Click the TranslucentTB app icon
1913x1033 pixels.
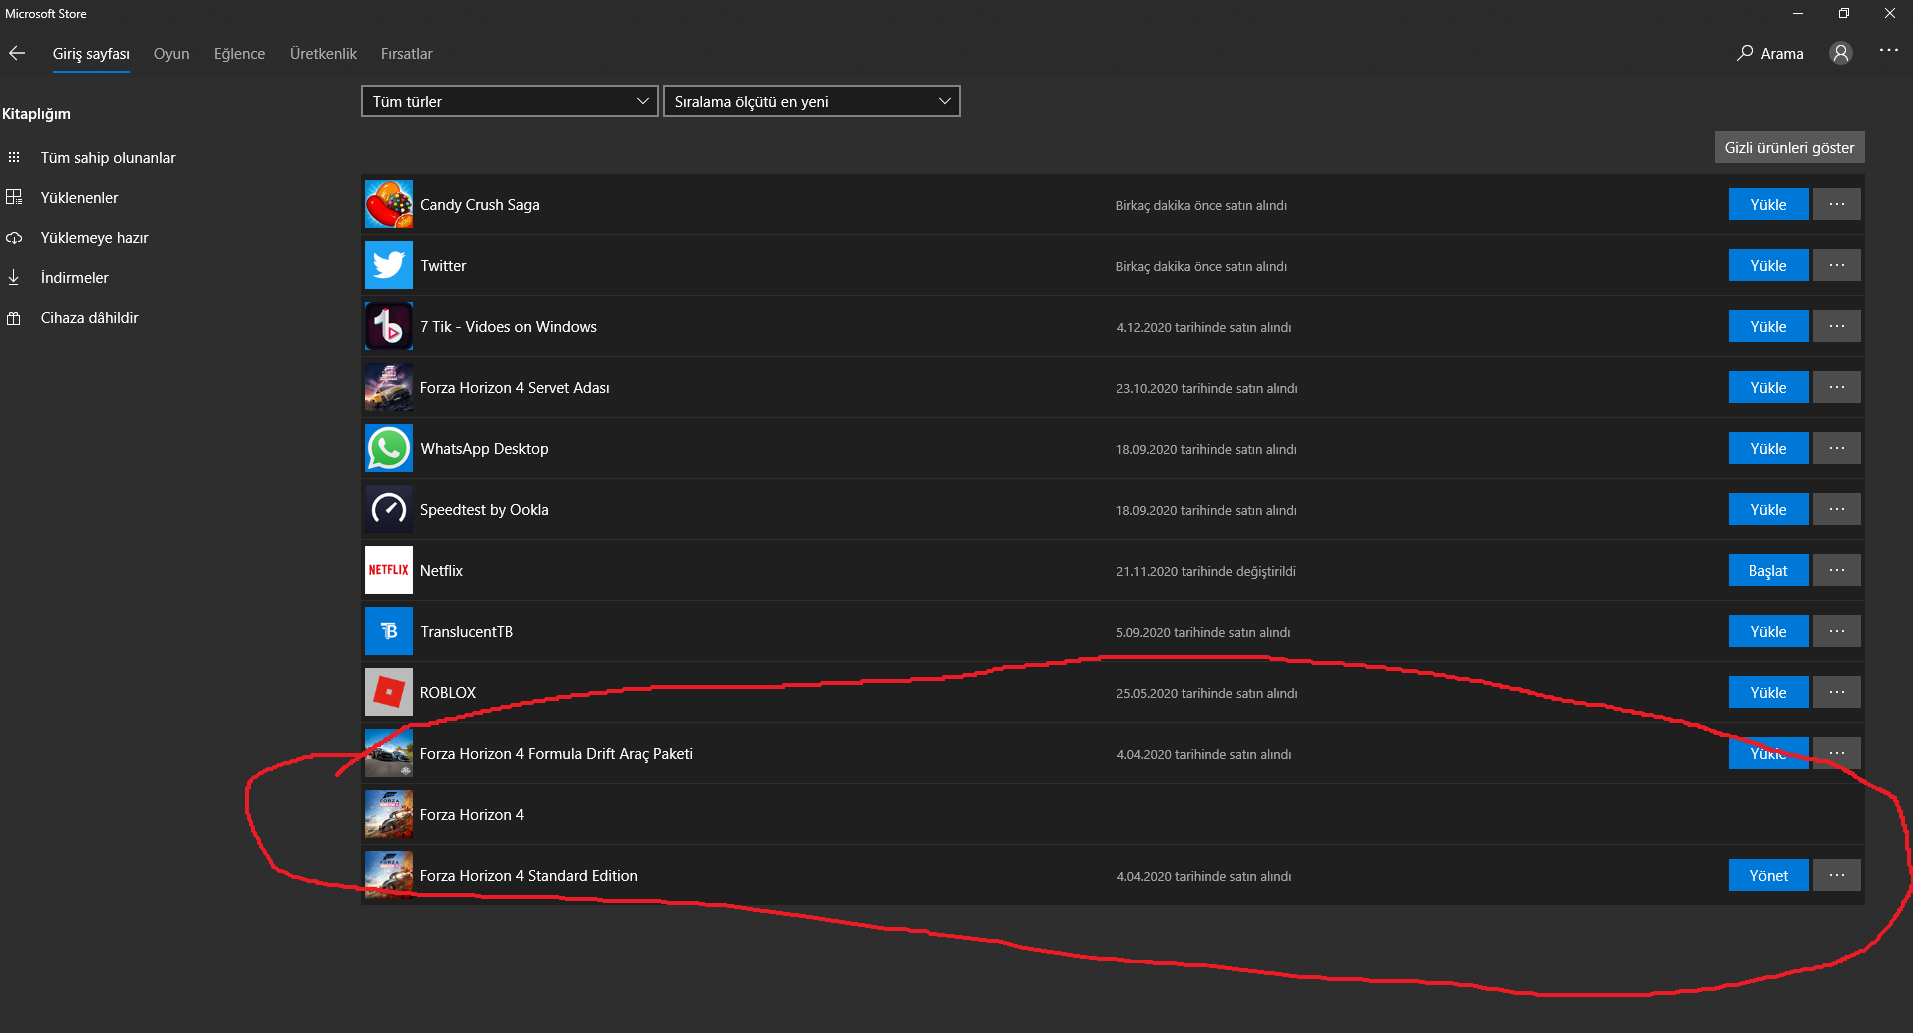pyautogui.click(x=389, y=632)
